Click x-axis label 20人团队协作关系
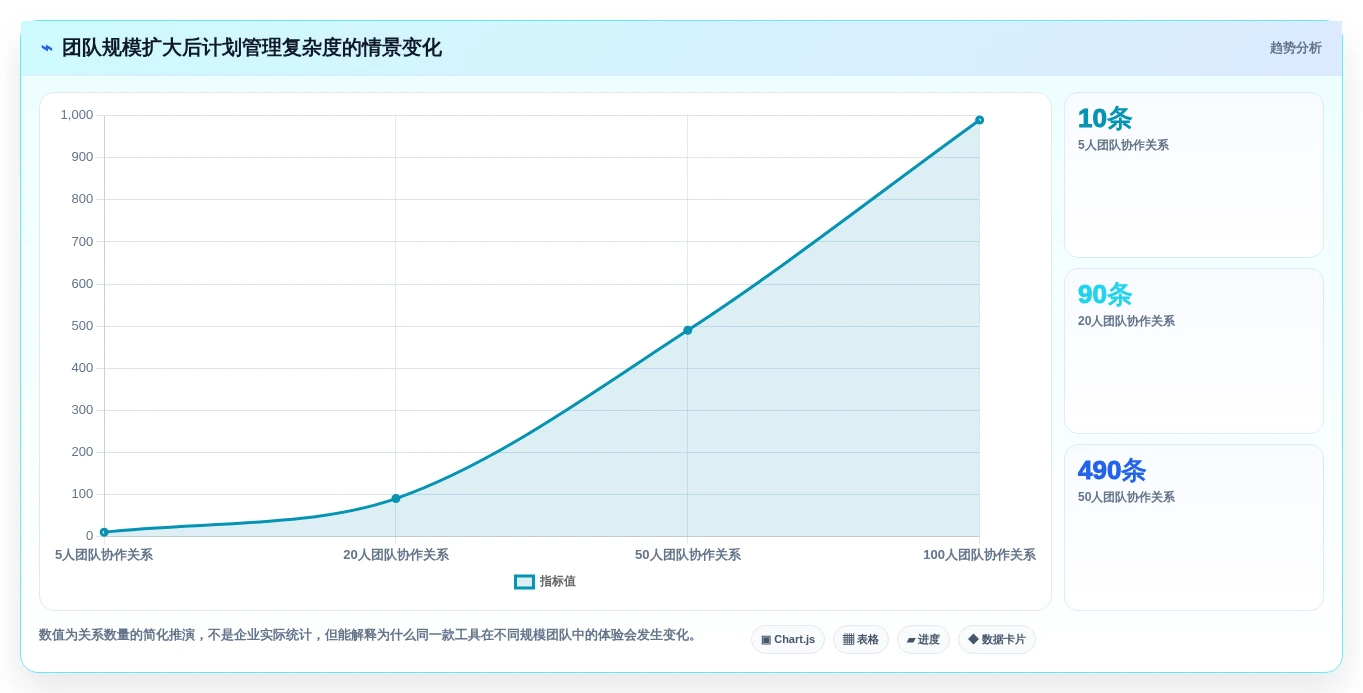The image size is (1363, 693). (x=396, y=555)
